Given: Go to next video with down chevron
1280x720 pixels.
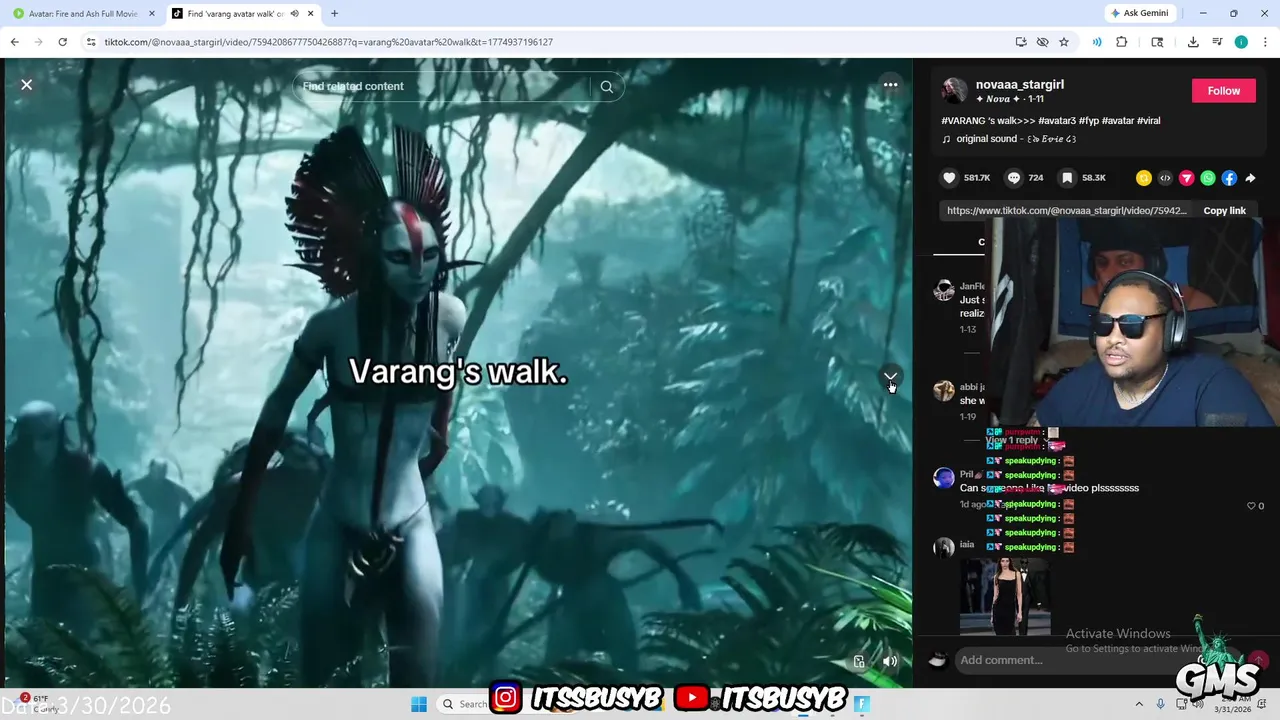Looking at the screenshot, I should pos(890,377).
